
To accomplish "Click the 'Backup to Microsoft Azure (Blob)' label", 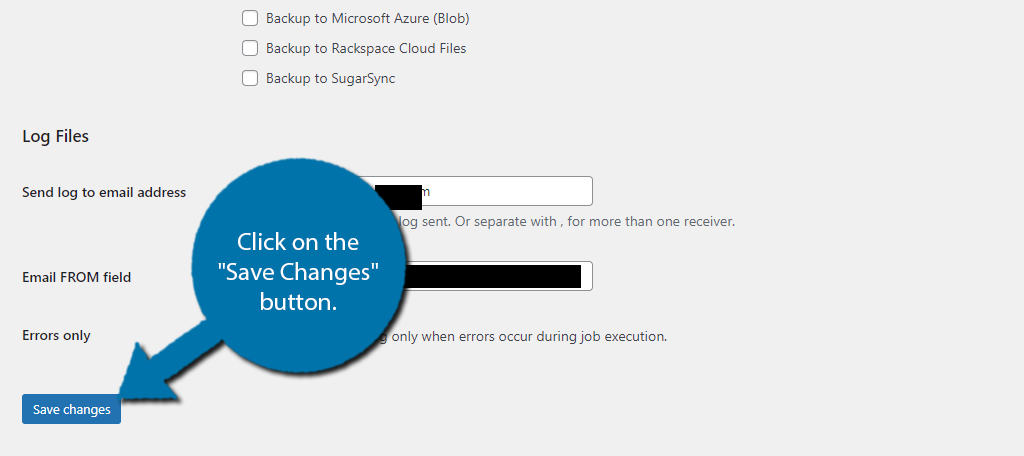I will [368, 18].
